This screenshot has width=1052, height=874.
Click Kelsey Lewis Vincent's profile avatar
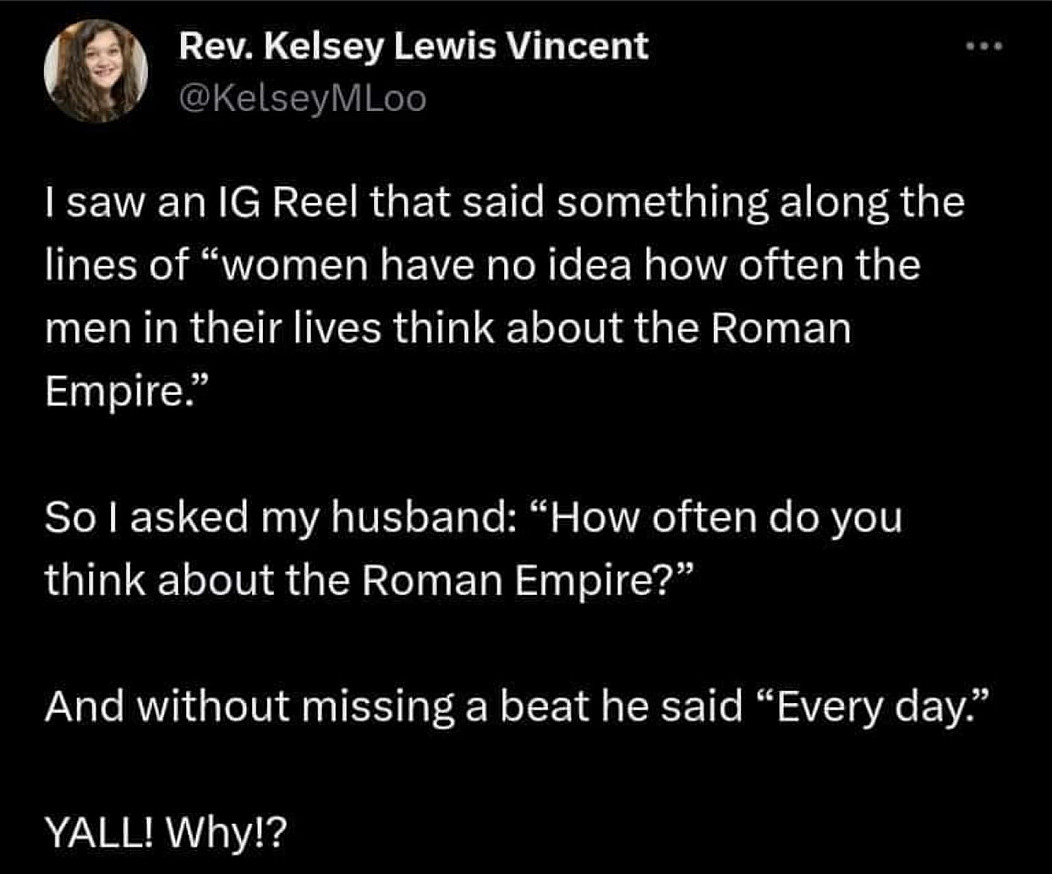(96, 72)
